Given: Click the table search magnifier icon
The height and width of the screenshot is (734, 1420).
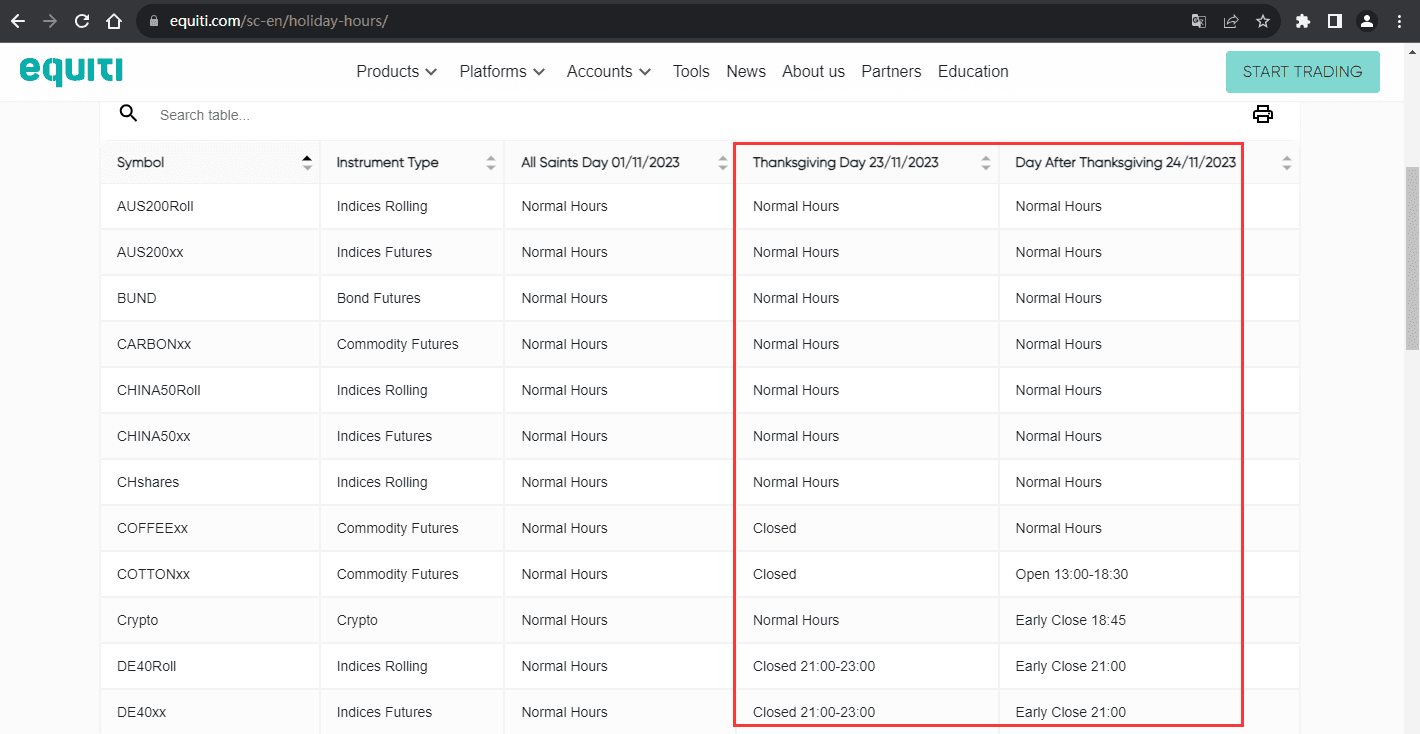Looking at the screenshot, I should pyautogui.click(x=128, y=113).
